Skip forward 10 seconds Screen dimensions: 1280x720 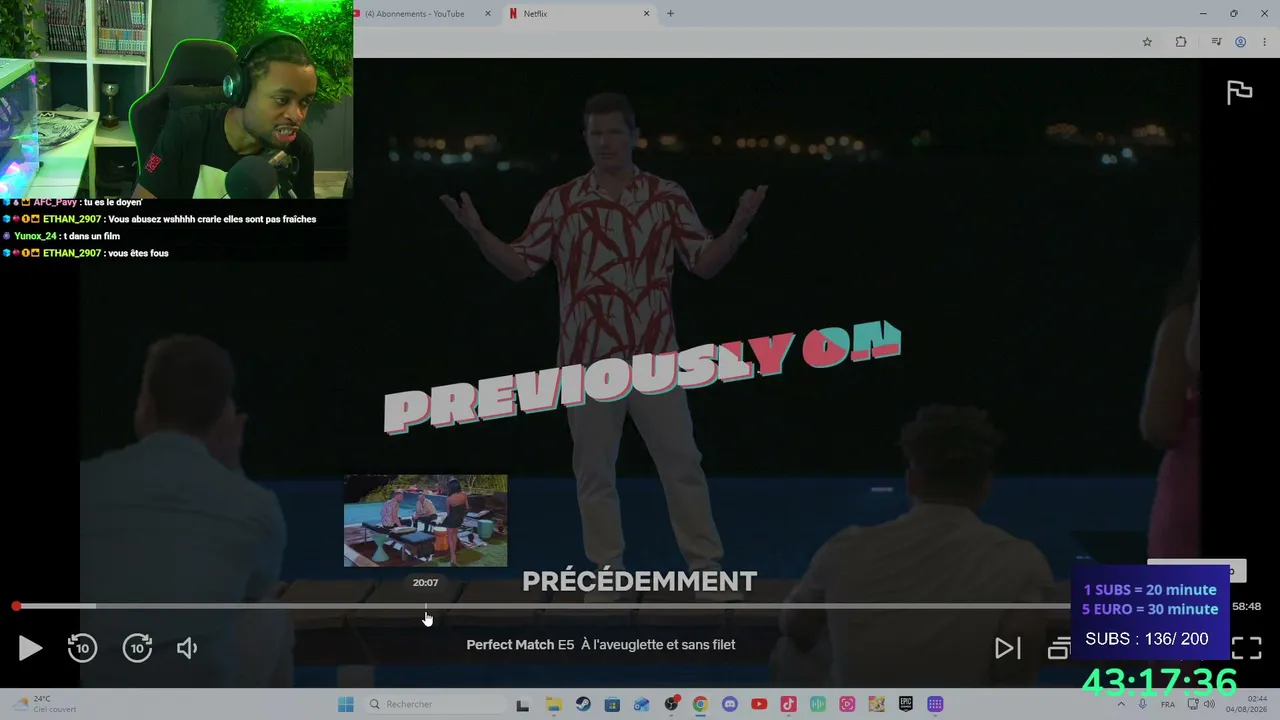click(137, 648)
